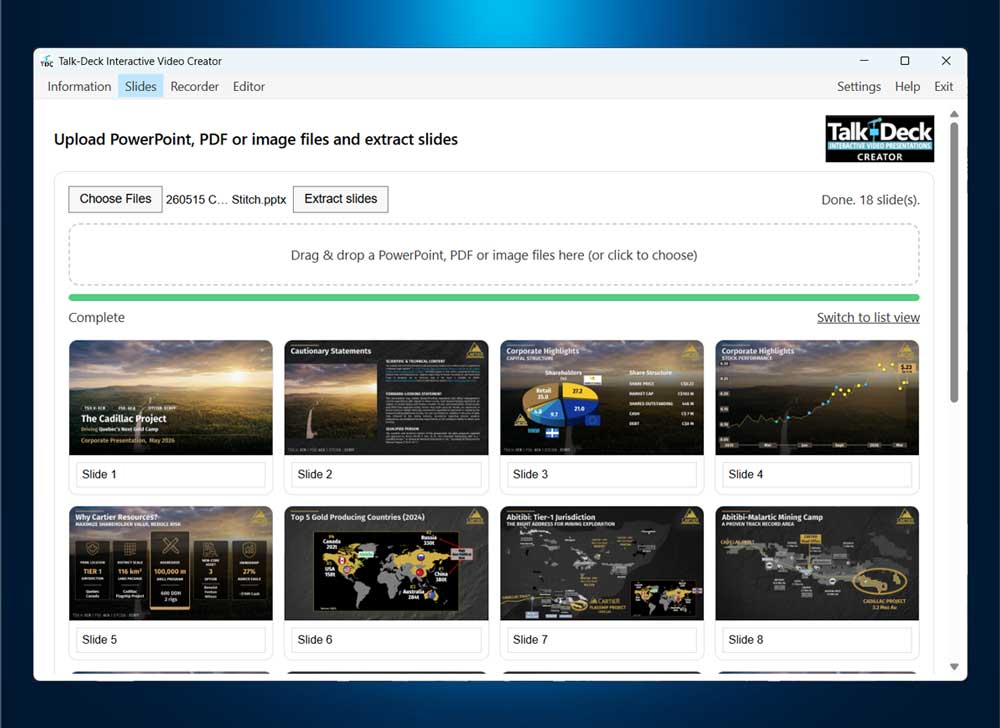
Task: Select the Slides tab
Action: tap(140, 87)
